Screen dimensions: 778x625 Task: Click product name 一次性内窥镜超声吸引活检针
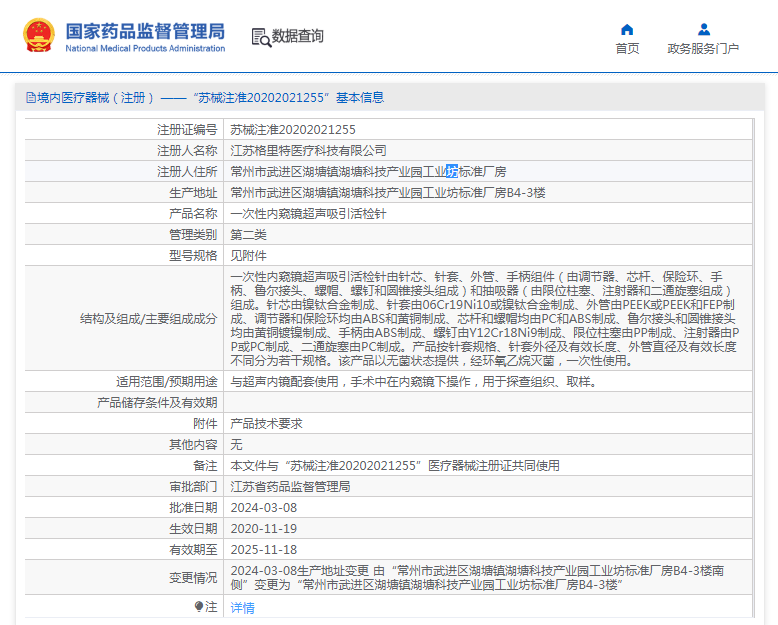(x=308, y=214)
